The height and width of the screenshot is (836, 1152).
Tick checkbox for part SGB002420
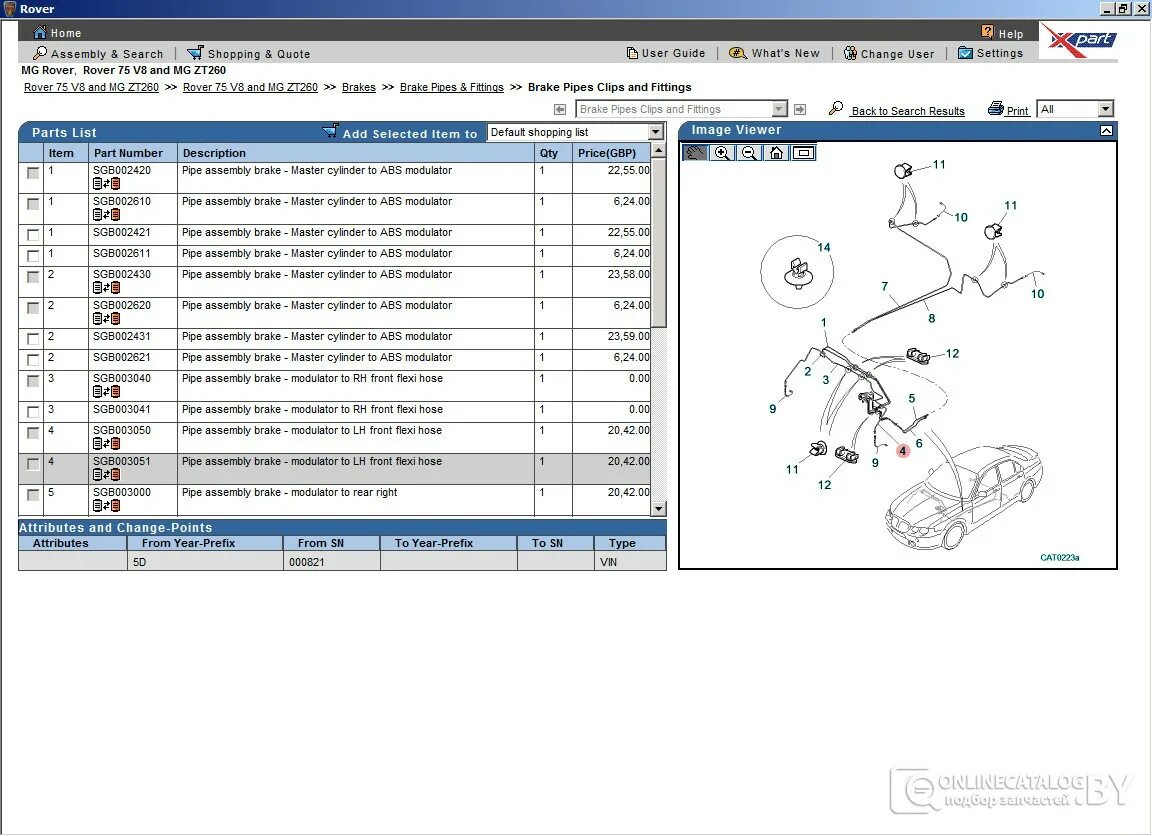point(32,173)
